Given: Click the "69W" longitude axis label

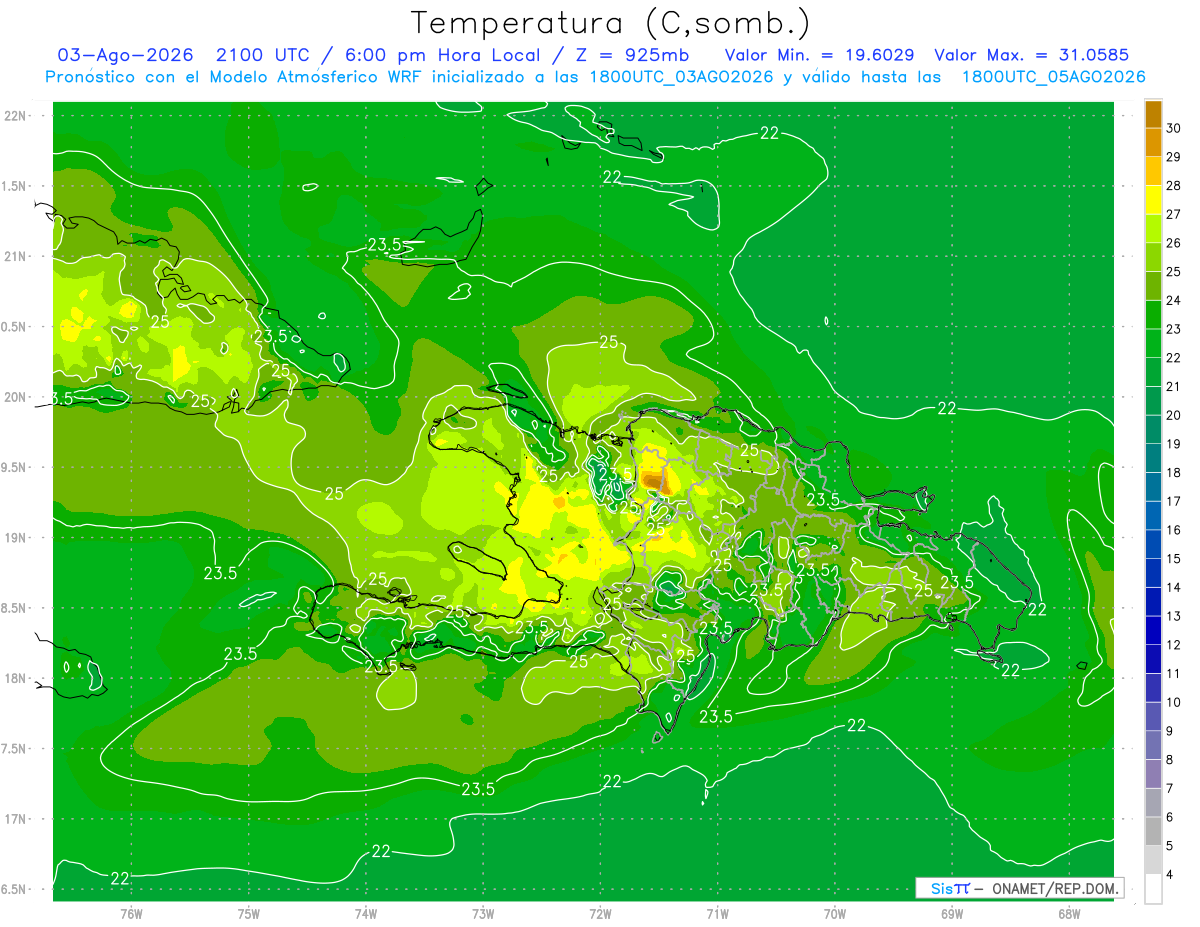Looking at the screenshot, I should point(952,913).
